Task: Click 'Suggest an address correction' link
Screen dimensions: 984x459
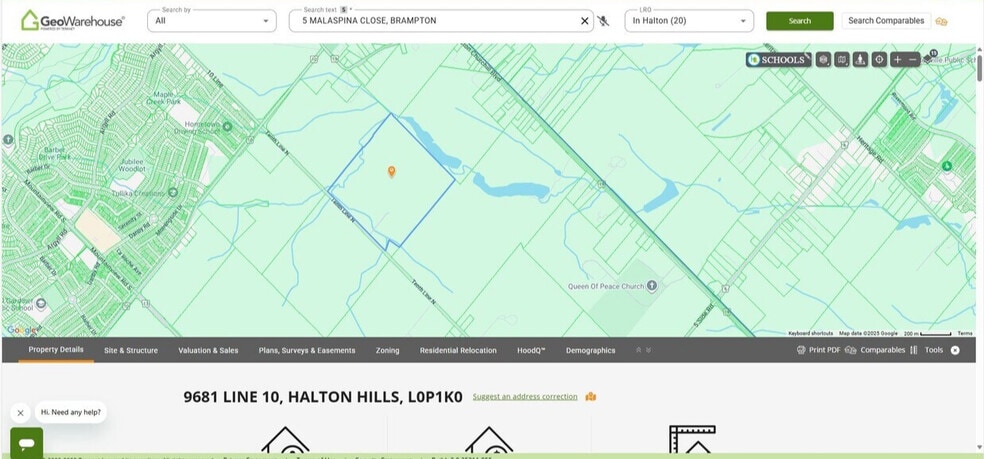Action: pyautogui.click(x=525, y=397)
